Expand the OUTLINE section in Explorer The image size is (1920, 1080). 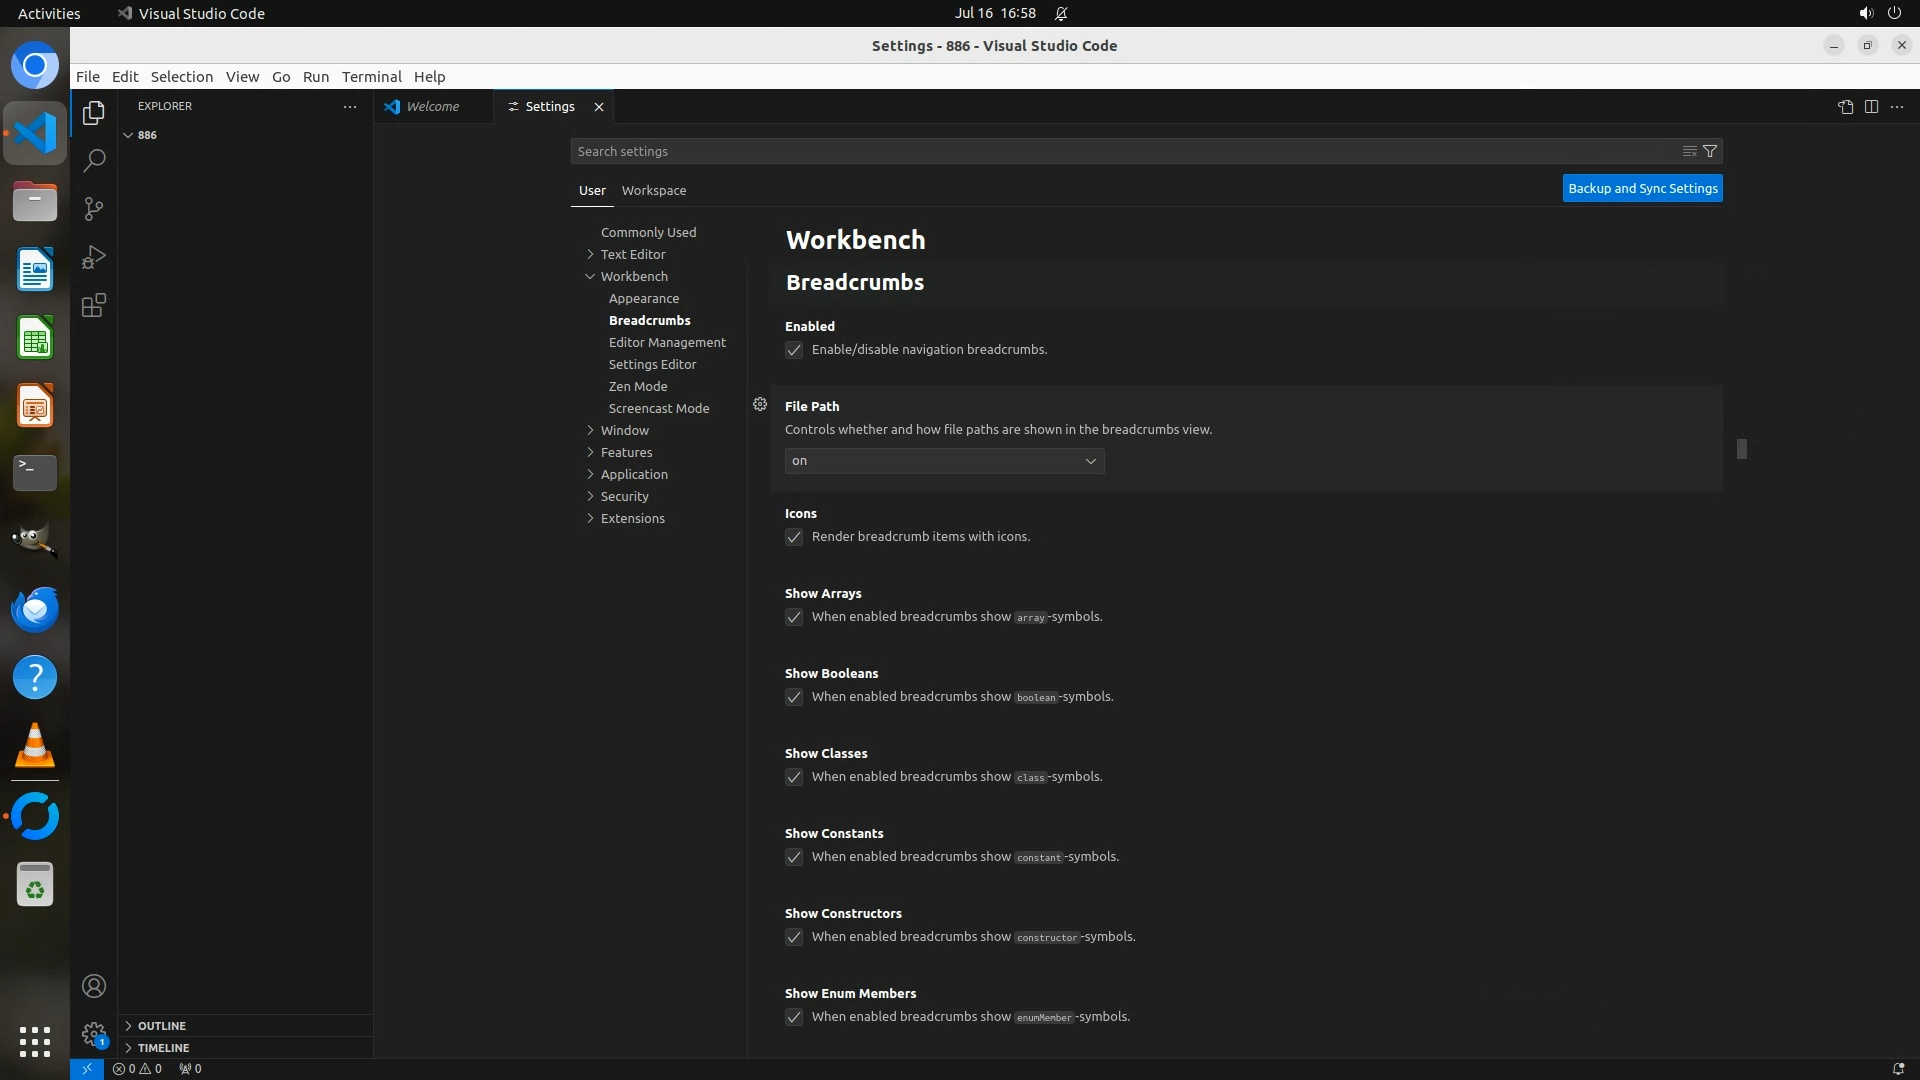161,1026
